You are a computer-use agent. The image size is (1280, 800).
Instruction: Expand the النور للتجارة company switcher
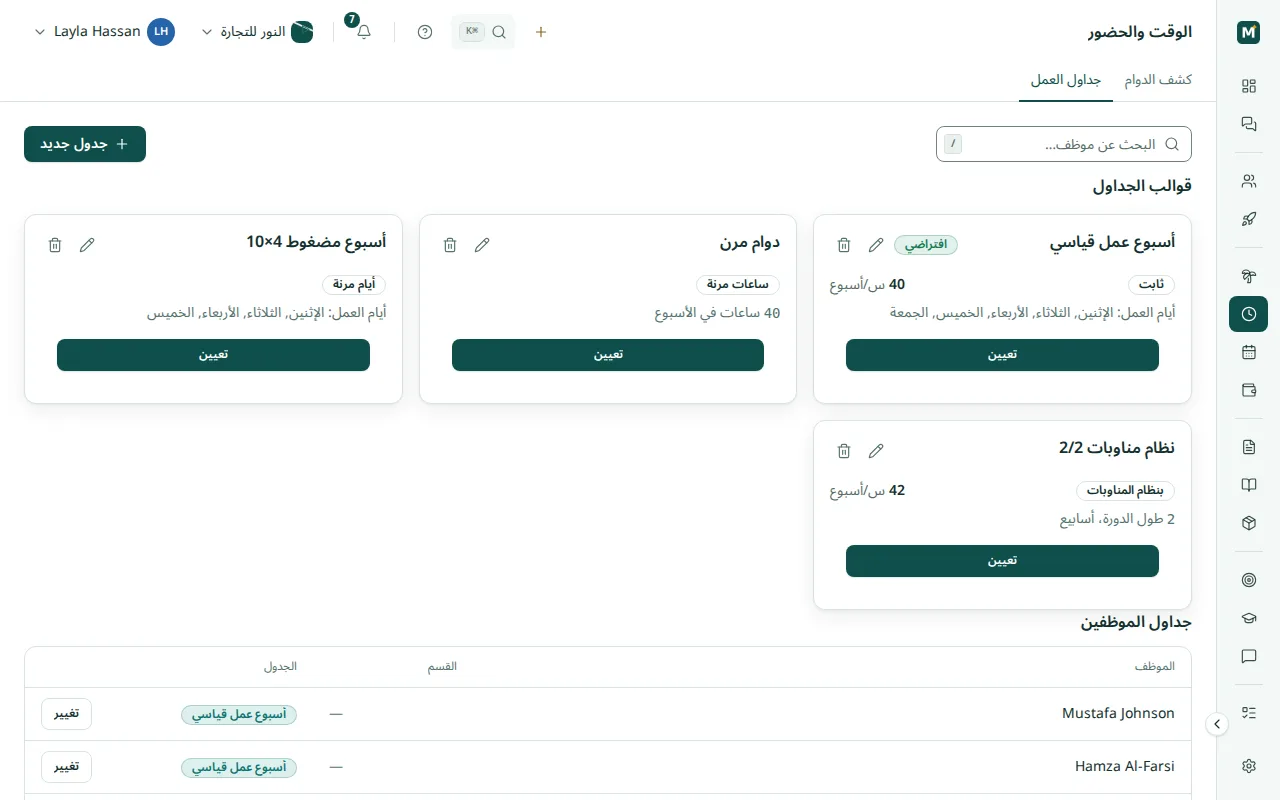pos(258,32)
